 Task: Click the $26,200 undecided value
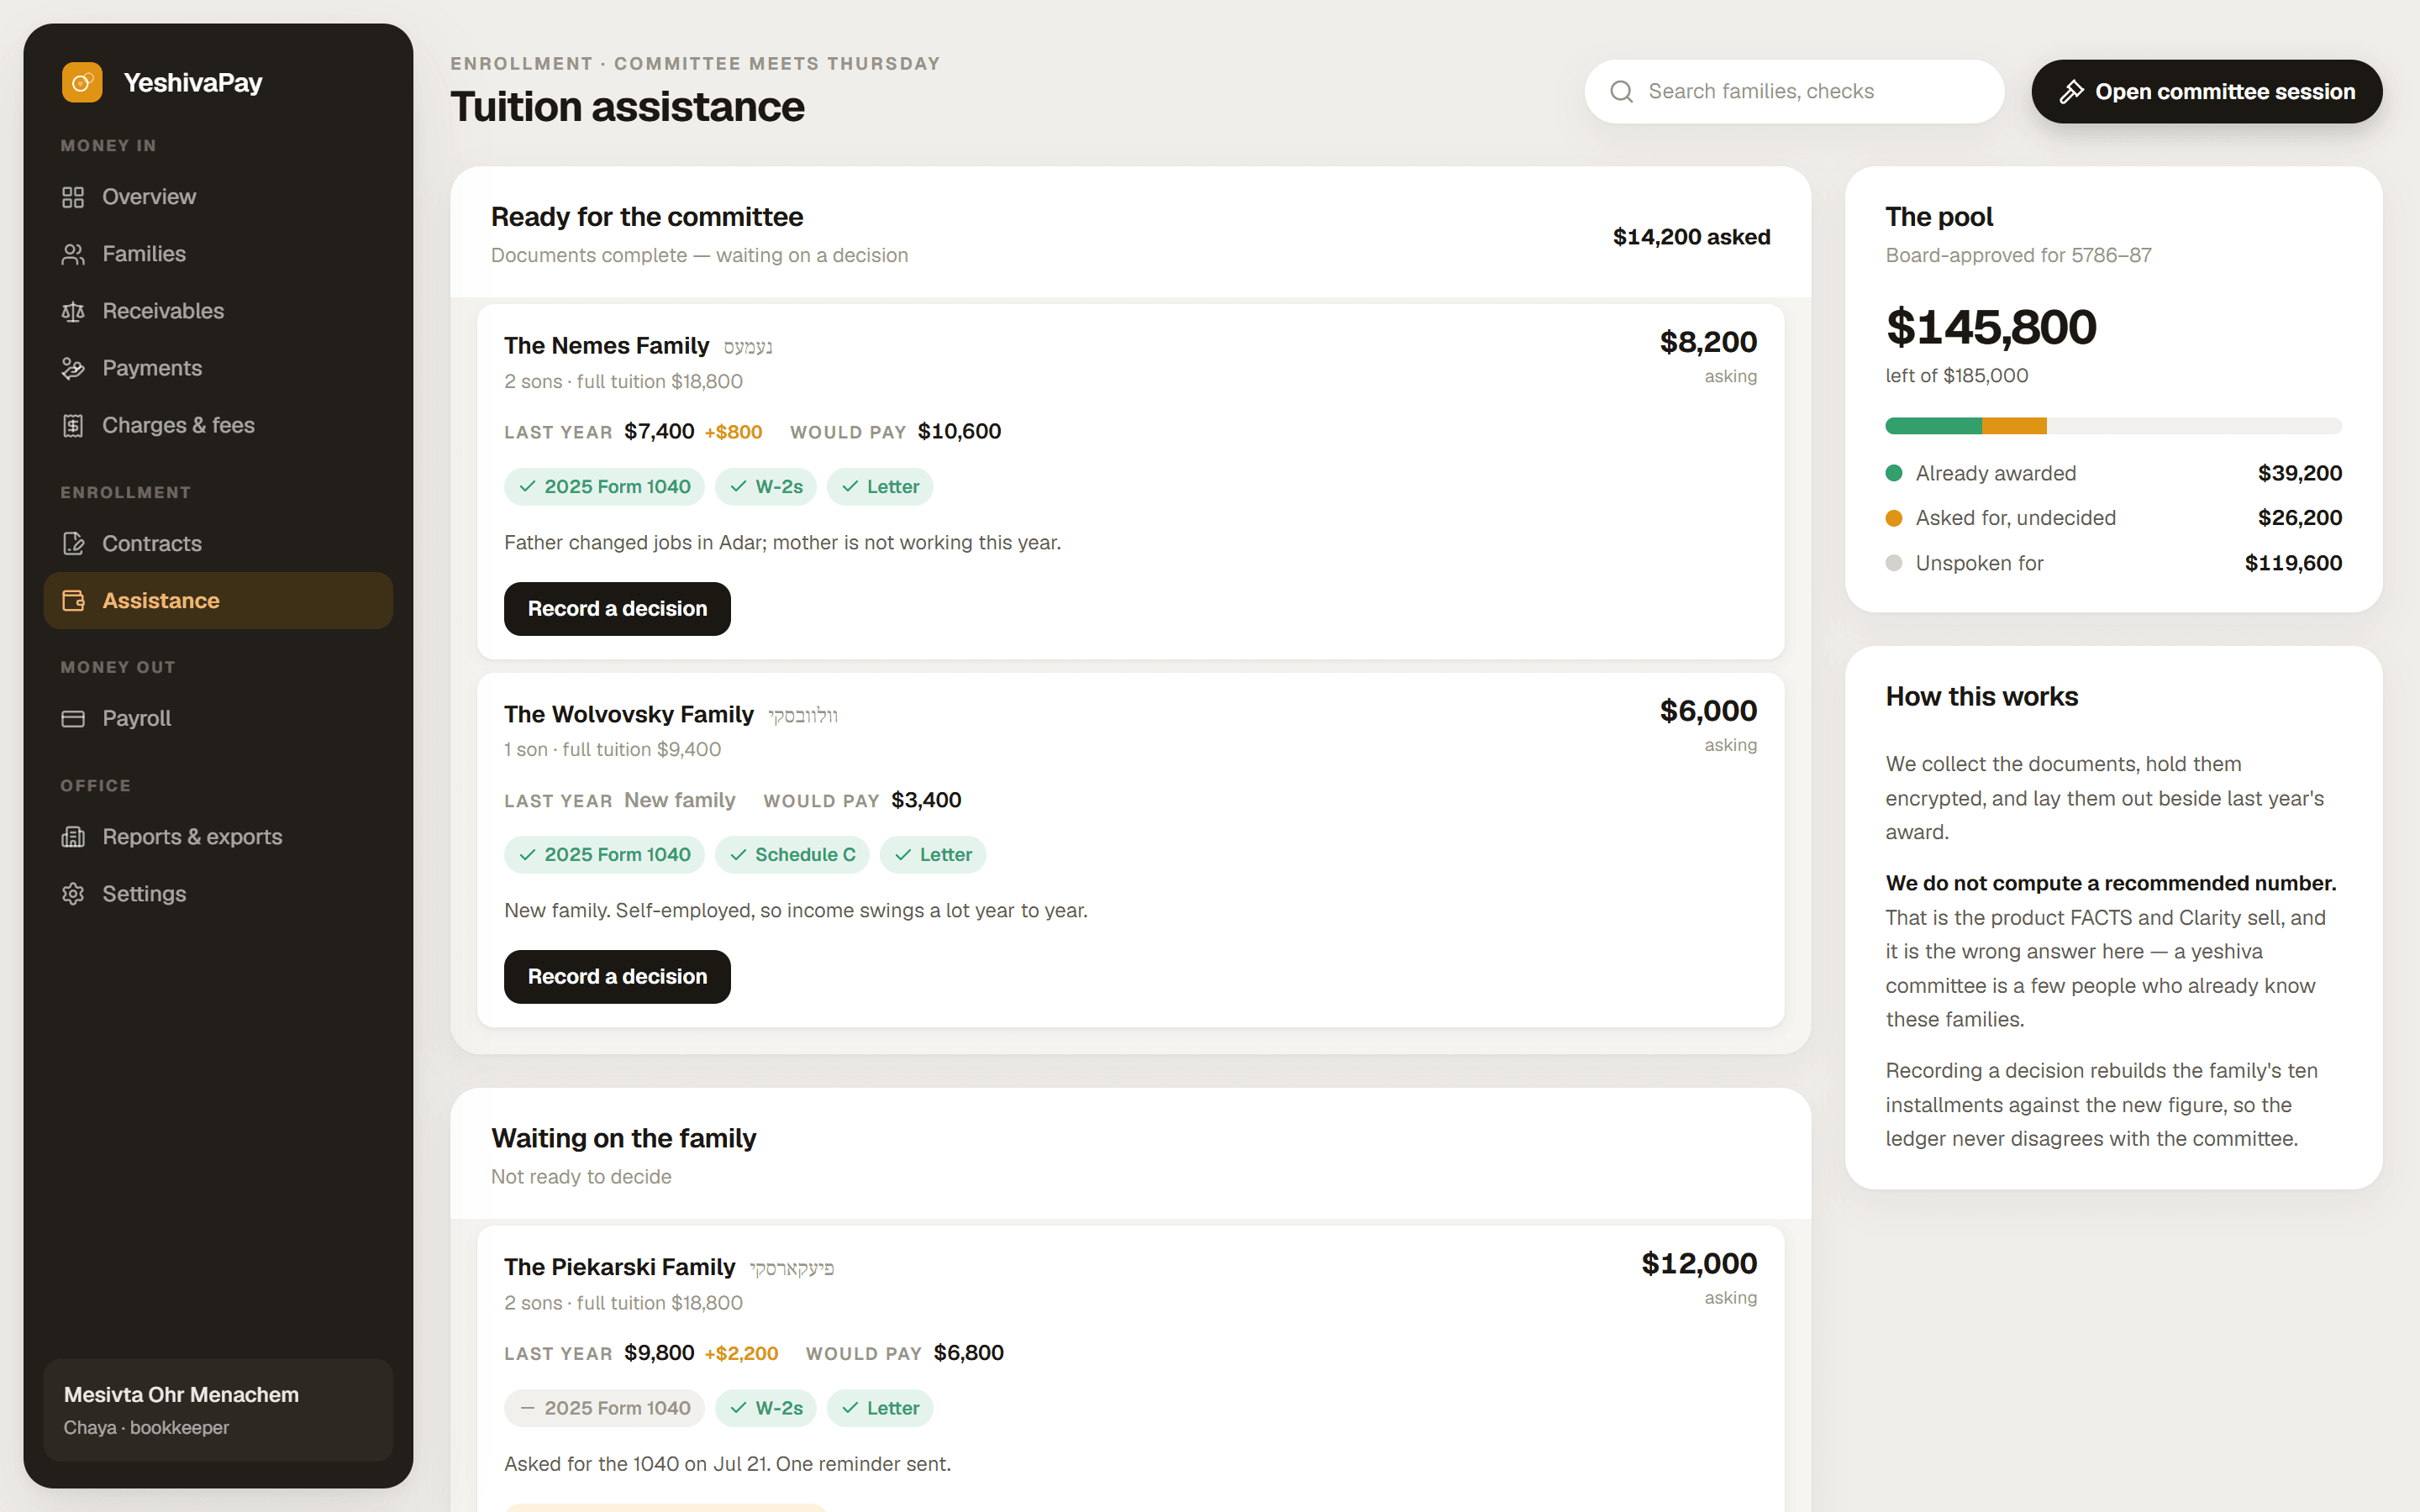tap(2300, 518)
